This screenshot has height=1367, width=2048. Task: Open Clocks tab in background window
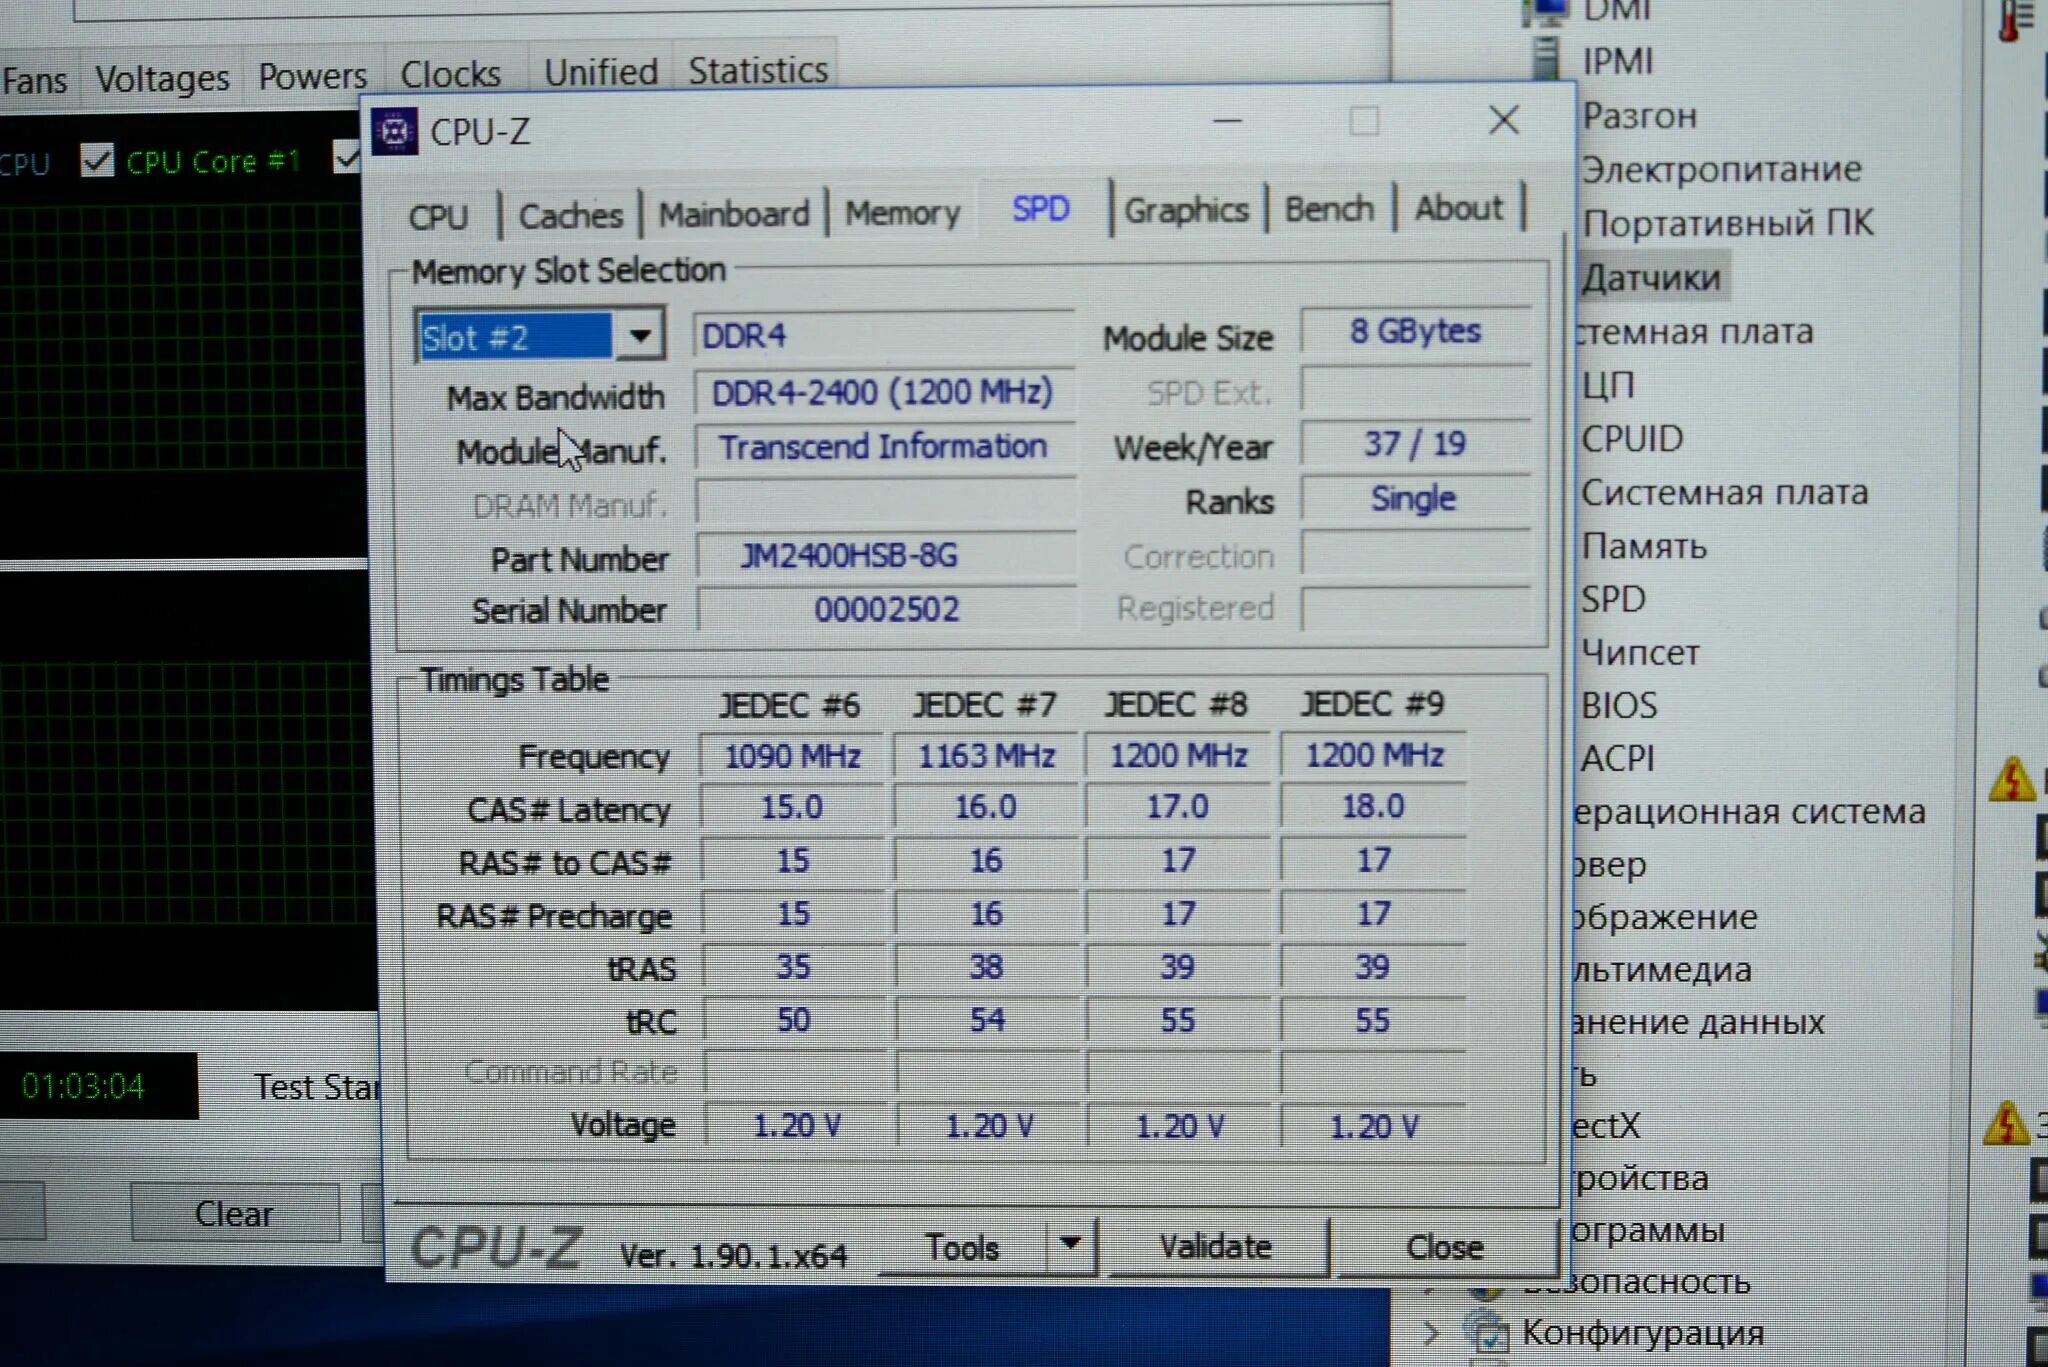[450, 74]
